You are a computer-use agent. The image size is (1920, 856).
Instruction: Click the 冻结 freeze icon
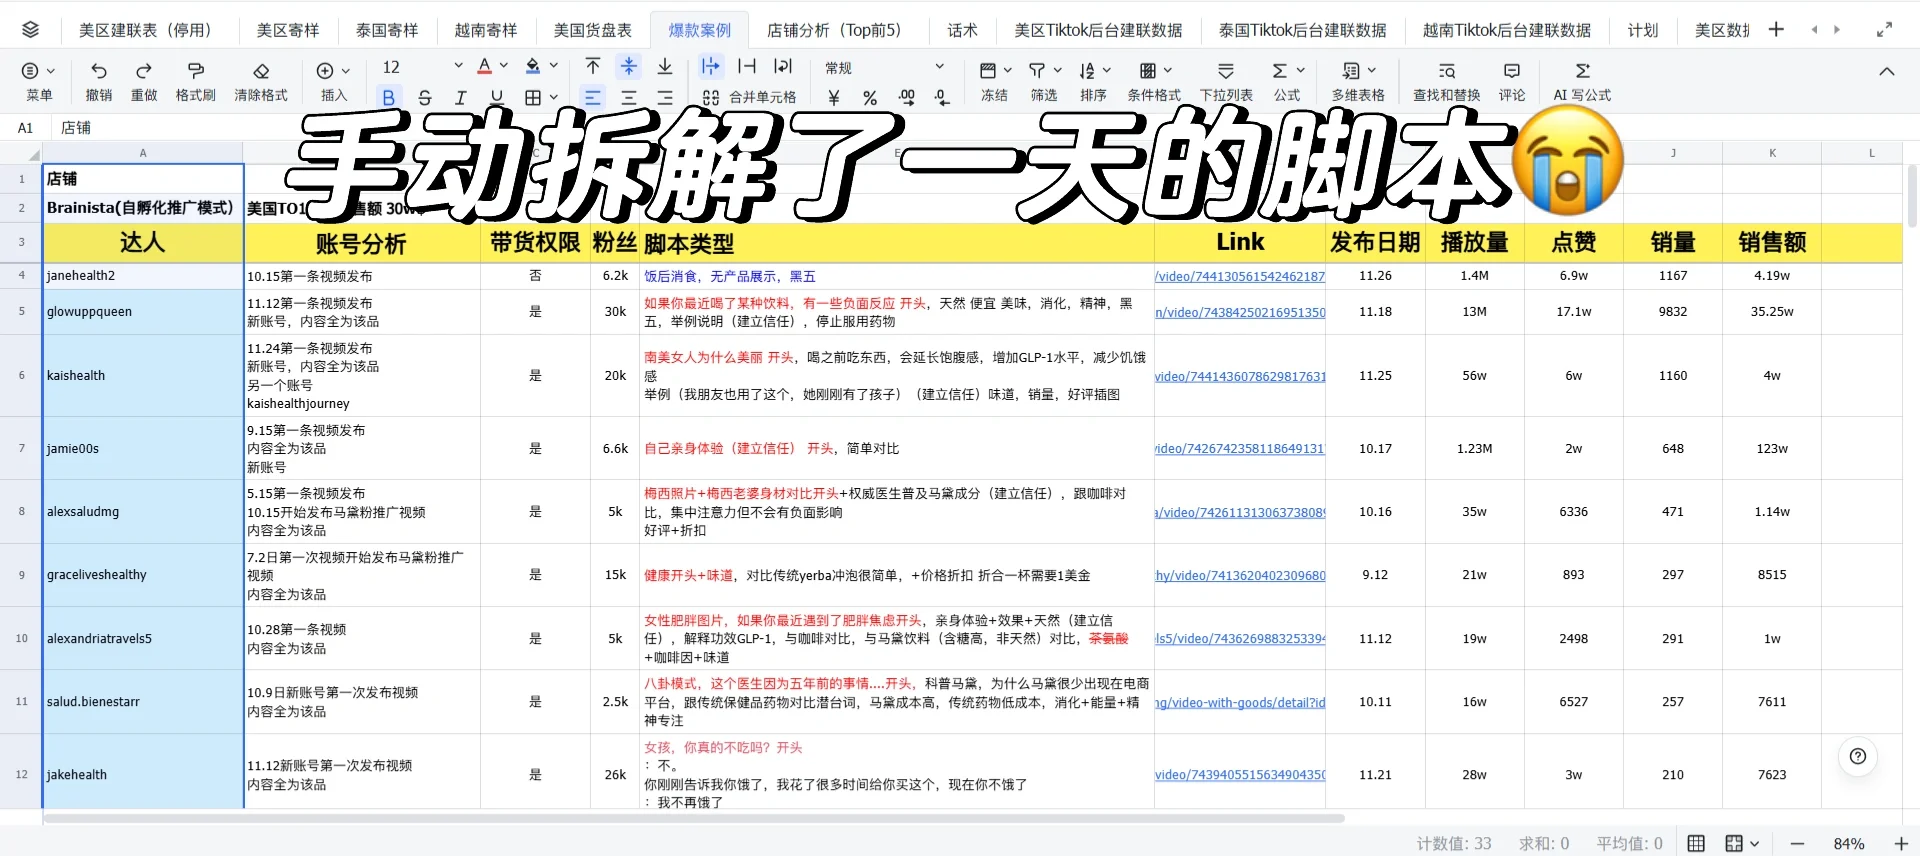[x=988, y=70]
